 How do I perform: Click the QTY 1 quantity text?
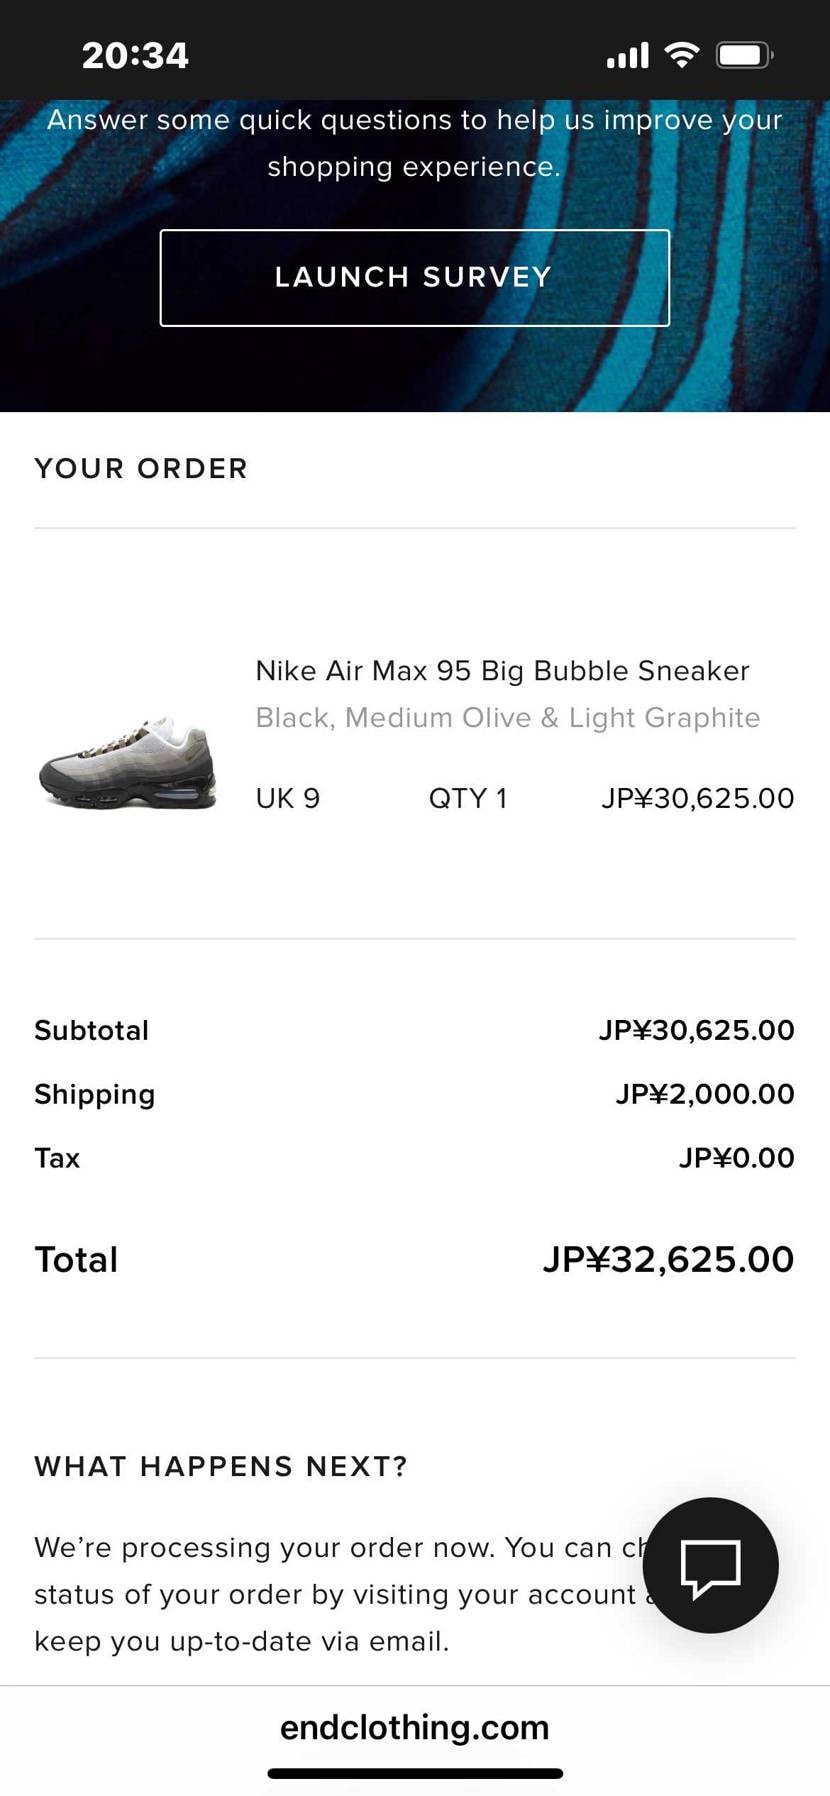[x=467, y=798]
